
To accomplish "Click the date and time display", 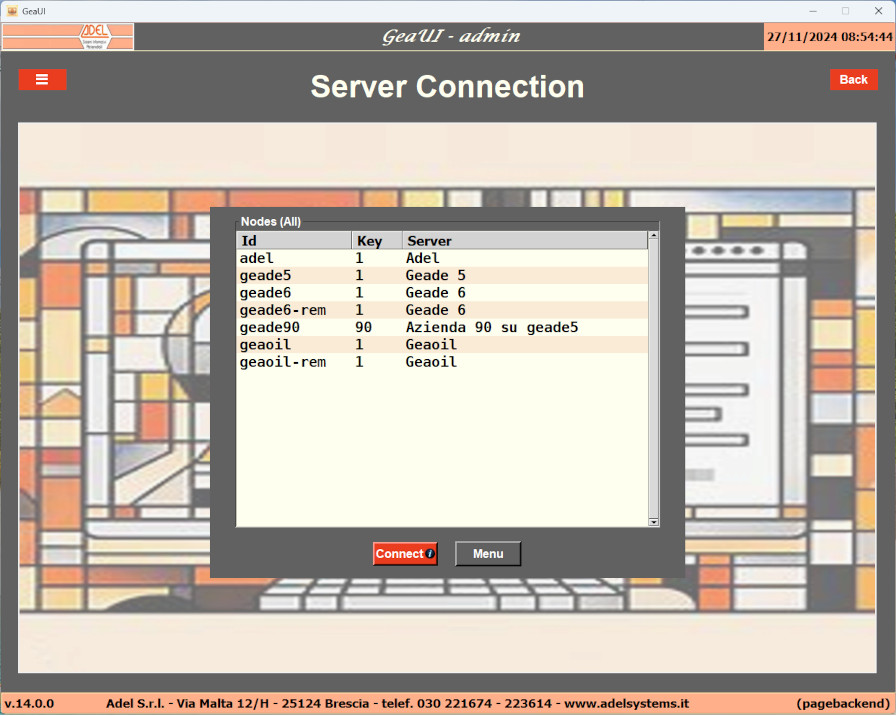I will [829, 37].
